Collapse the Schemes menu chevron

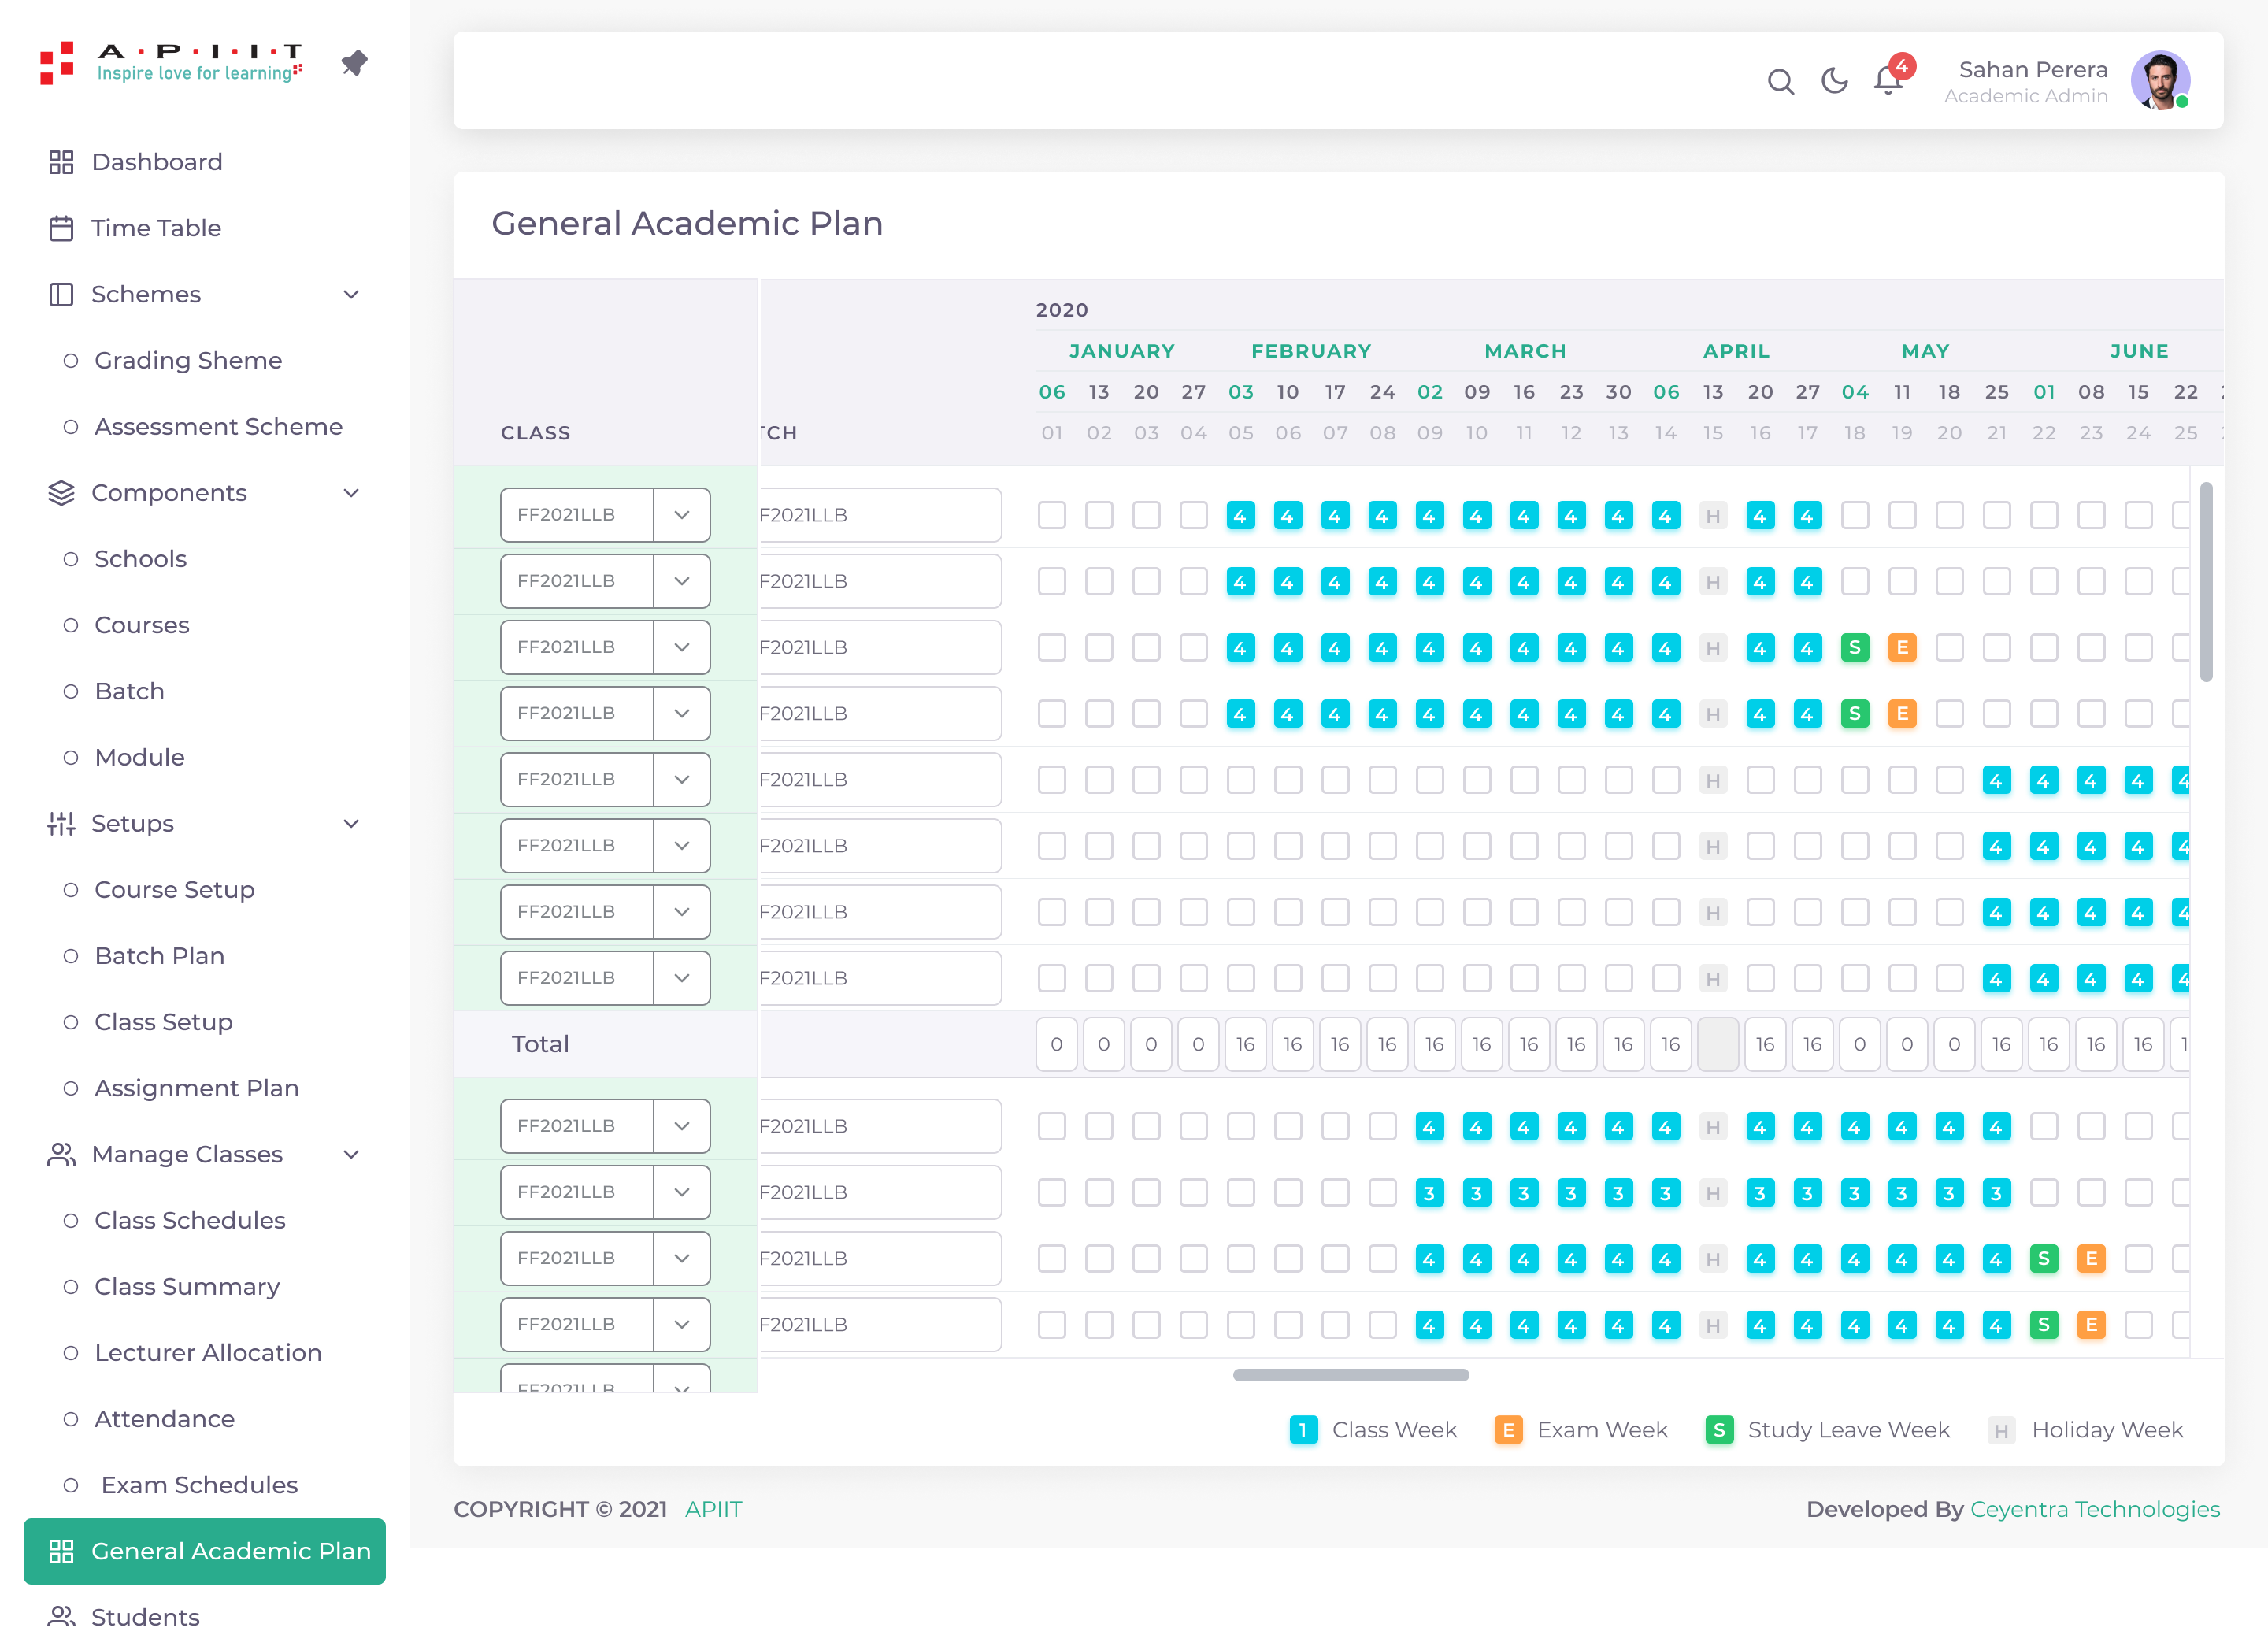[x=351, y=294]
